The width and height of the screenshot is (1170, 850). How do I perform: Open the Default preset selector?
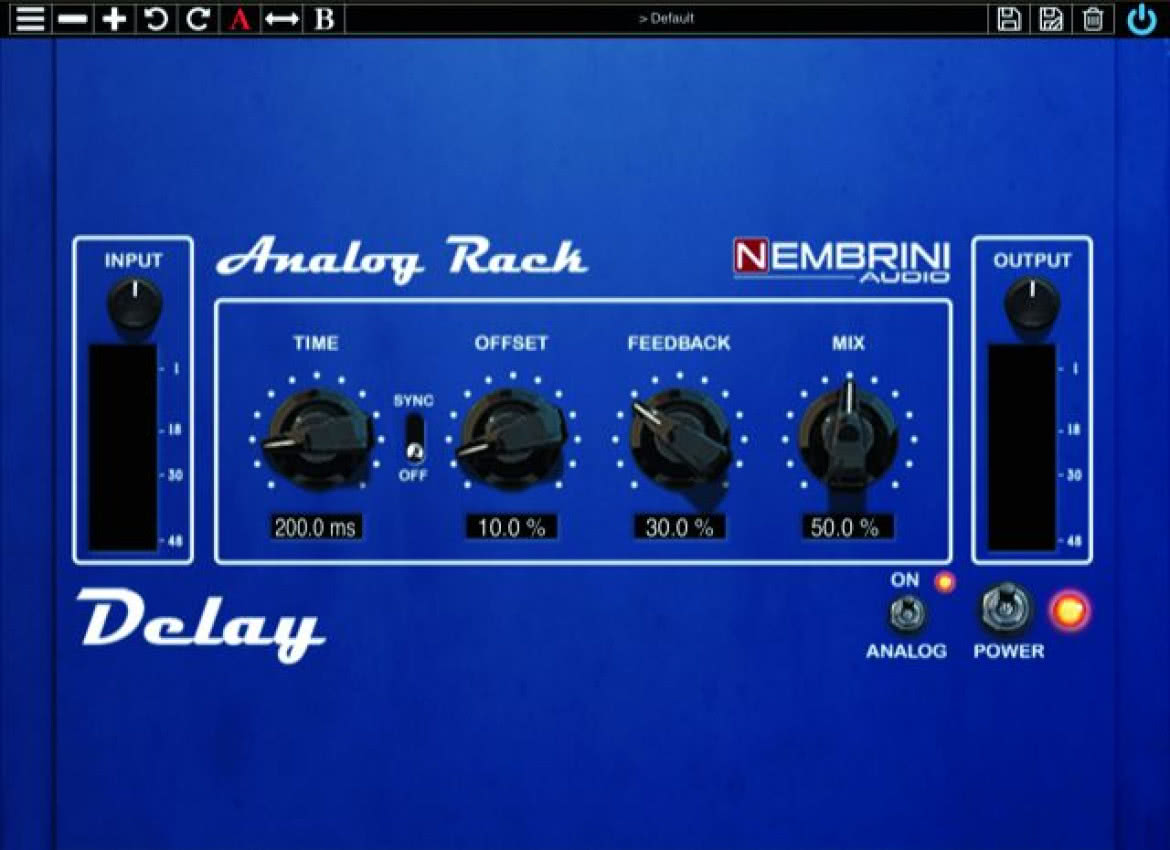tap(666, 19)
